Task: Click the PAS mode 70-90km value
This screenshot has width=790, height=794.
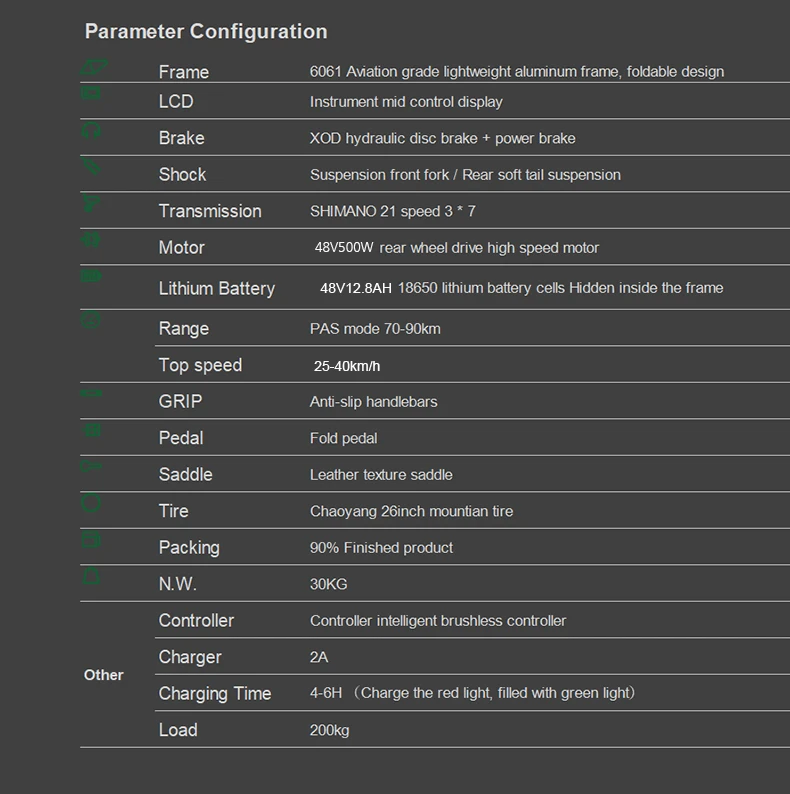Action: pyautogui.click(x=375, y=329)
